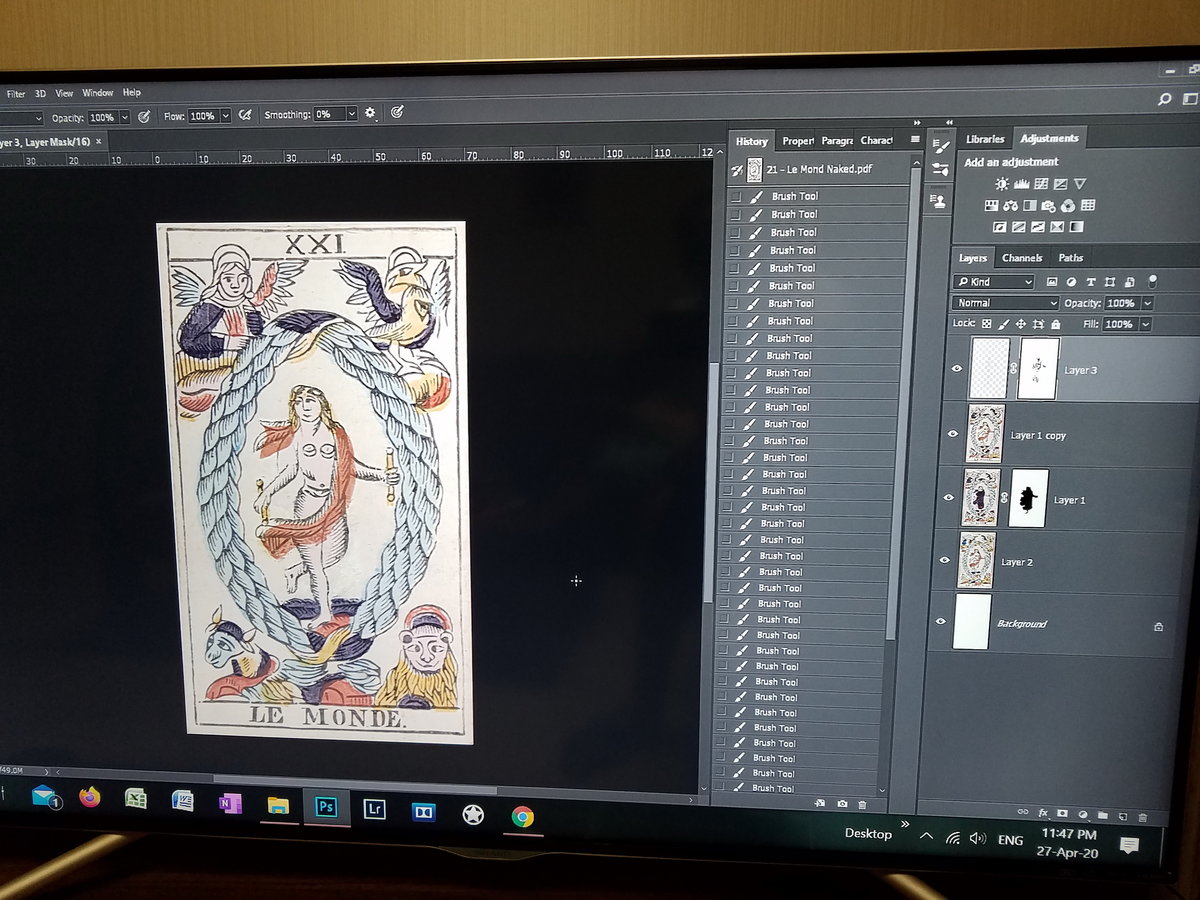Enable airbrush-style build-up next to Flow
The width and height of the screenshot is (1200, 900).
tap(246, 116)
